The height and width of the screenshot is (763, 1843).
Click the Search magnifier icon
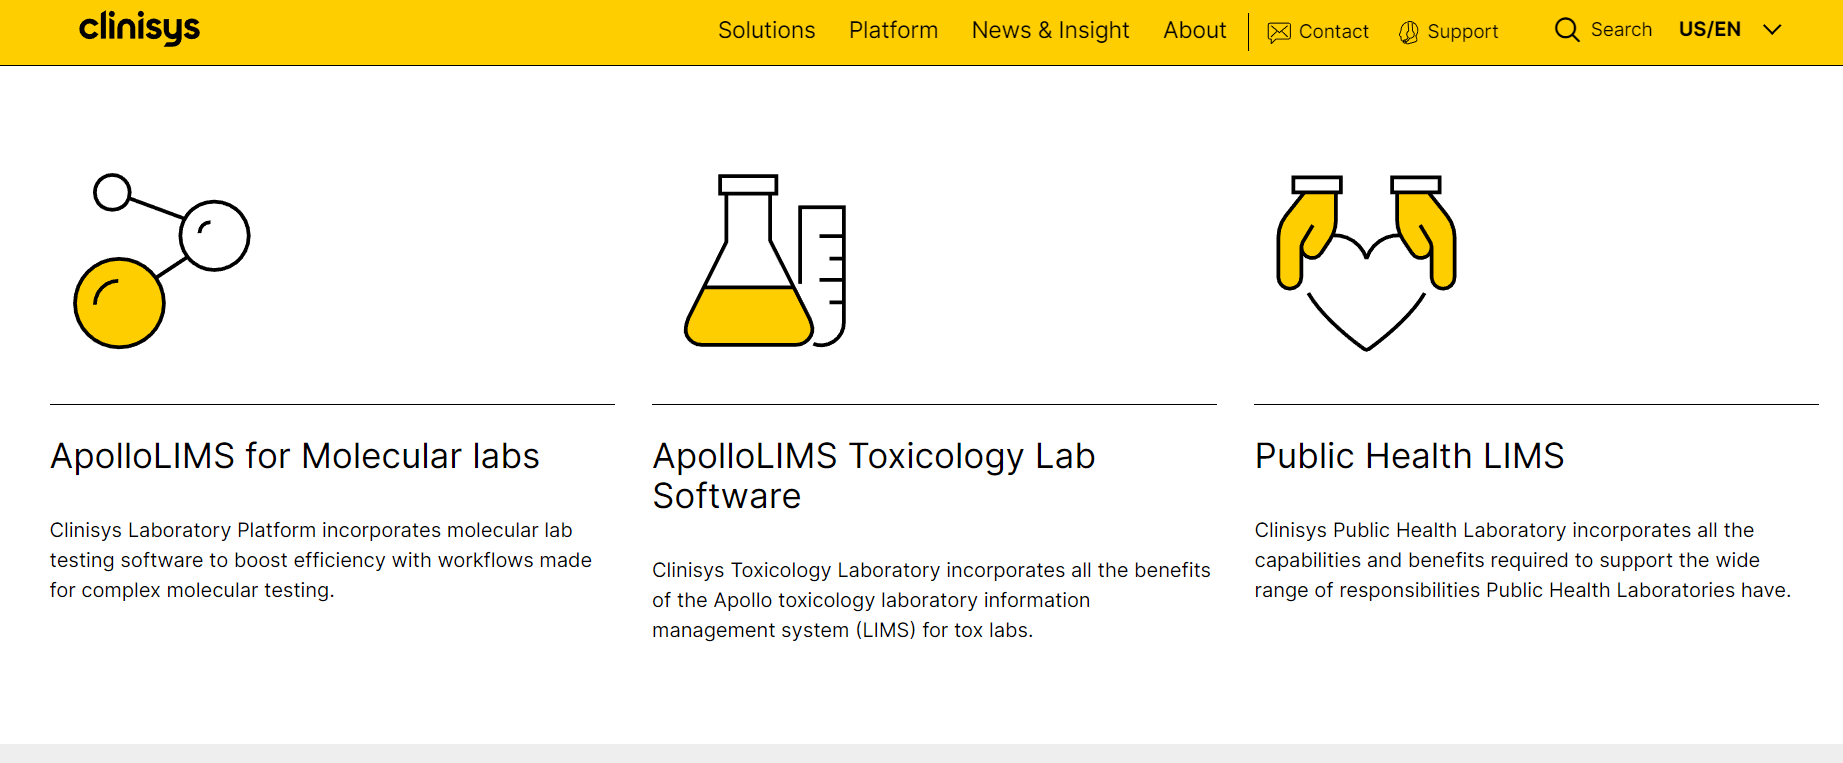tap(1567, 30)
